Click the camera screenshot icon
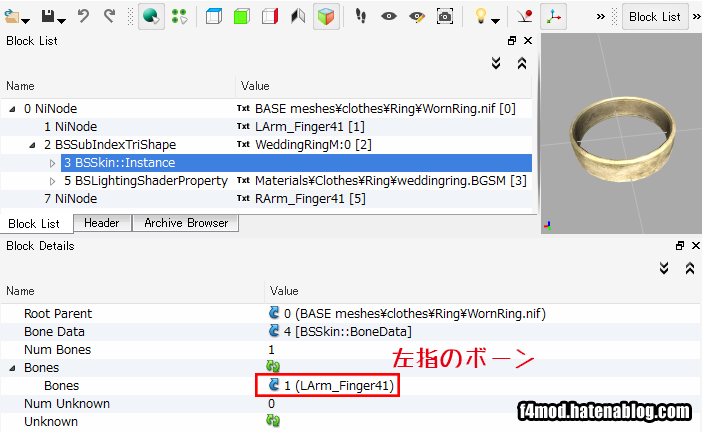Viewport: 702px width, 432px height. (445, 17)
